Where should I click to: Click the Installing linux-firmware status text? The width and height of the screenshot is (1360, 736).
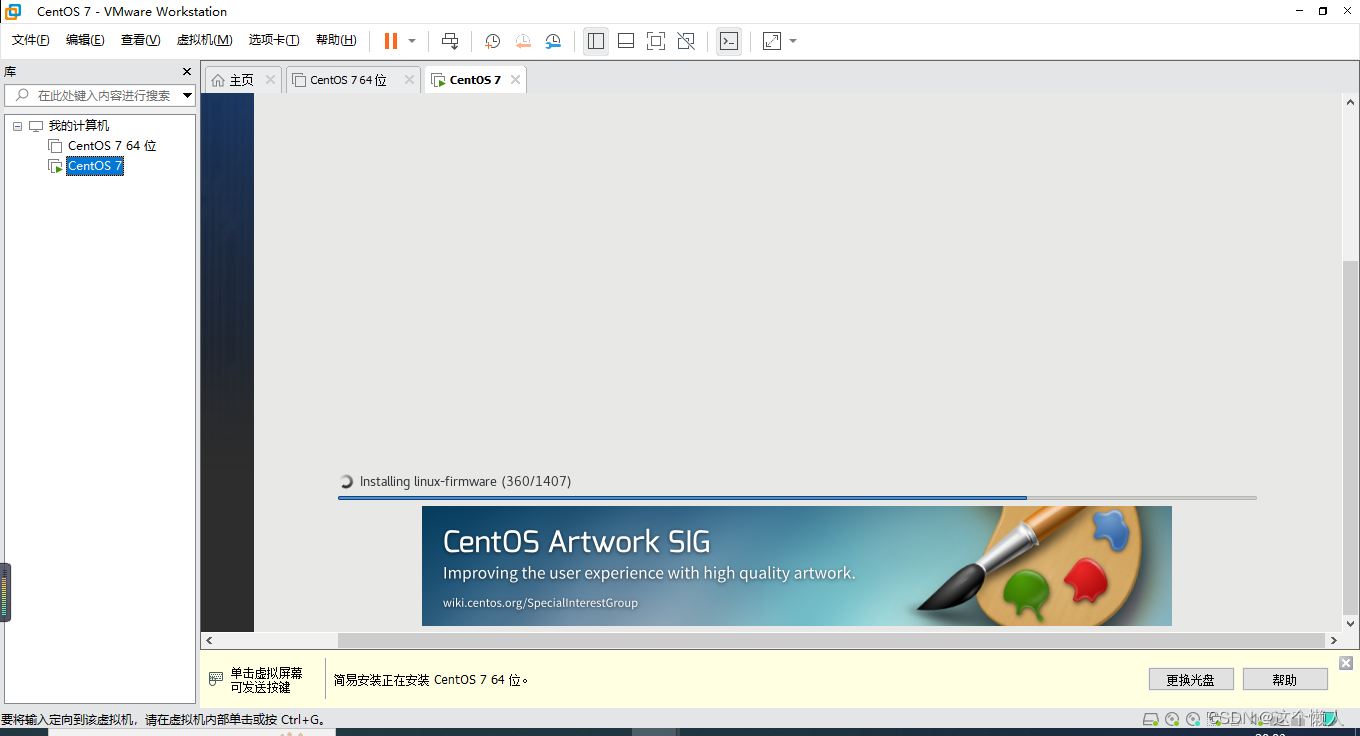click(465, 481)
